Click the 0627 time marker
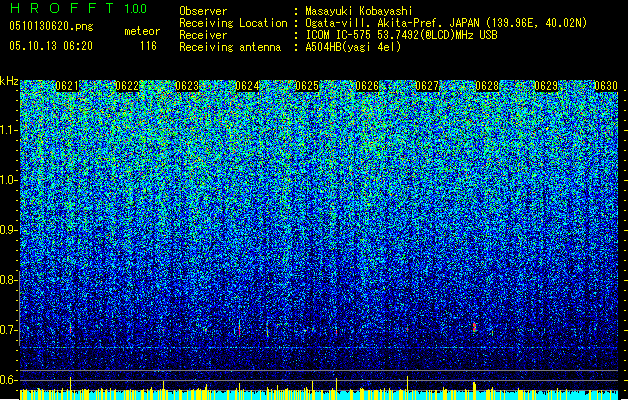Image resolution: width=629 pixels, height=400 pixels. tap(427, 86)
